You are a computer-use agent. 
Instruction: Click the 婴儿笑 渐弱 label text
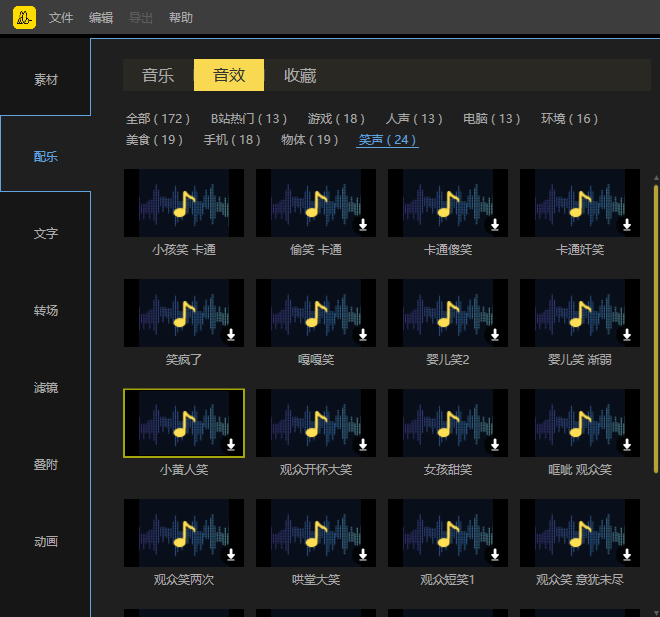[580, 360]
